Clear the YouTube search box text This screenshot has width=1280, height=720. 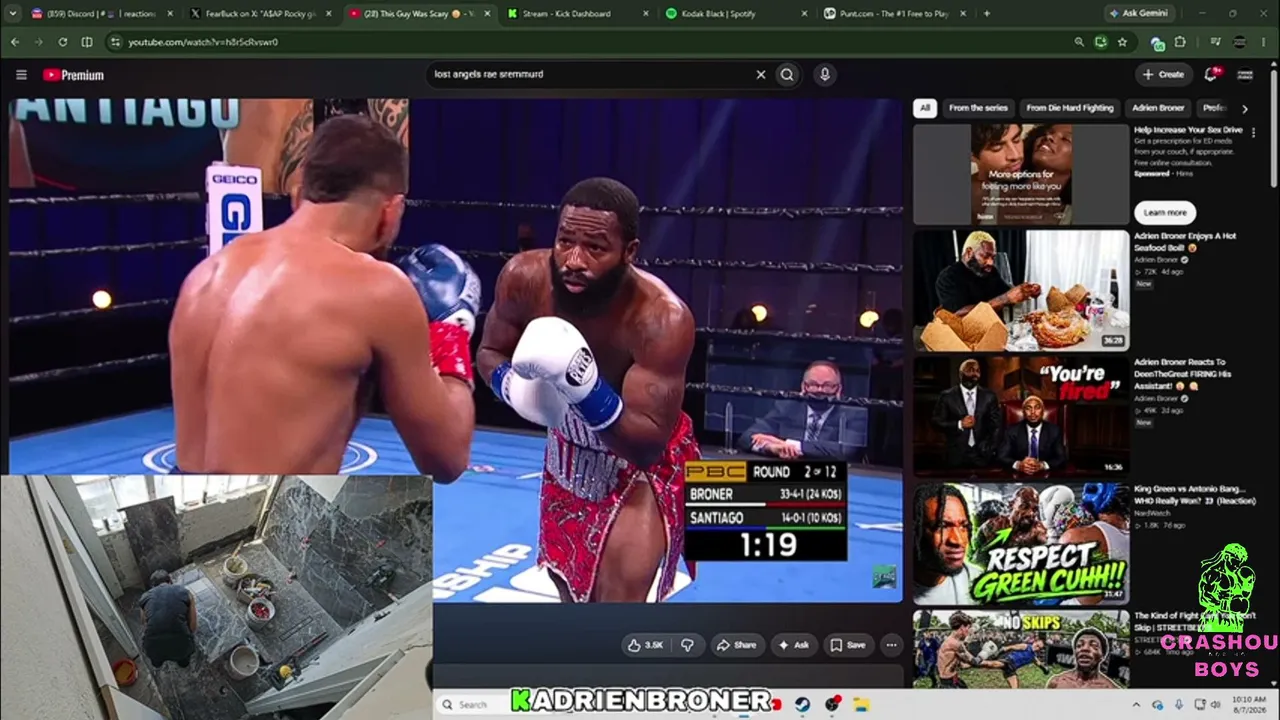coord(760,74)
